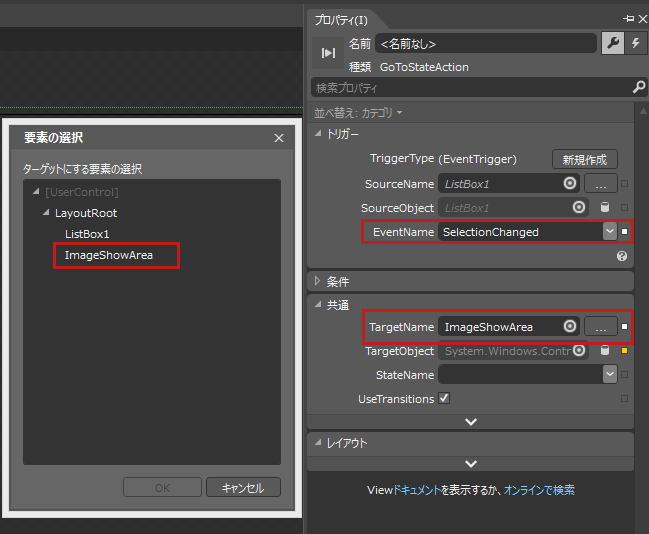Screen dimensions: 649x534
Task: Open the search online link
Action: (539, 490)
